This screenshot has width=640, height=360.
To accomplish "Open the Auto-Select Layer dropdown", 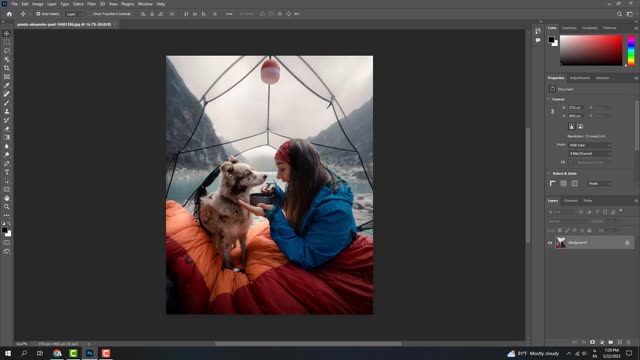I will 74,14.
